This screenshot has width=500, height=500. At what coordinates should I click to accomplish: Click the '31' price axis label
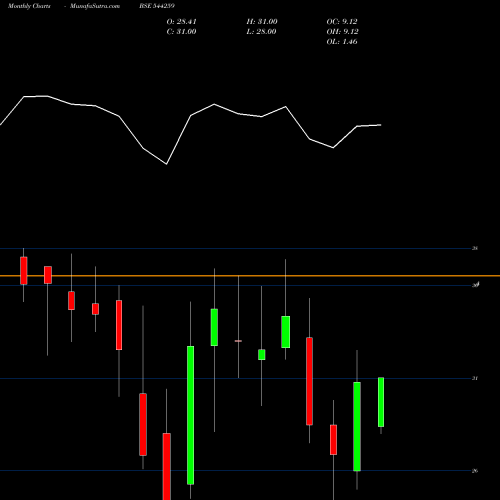click(475, 378)
